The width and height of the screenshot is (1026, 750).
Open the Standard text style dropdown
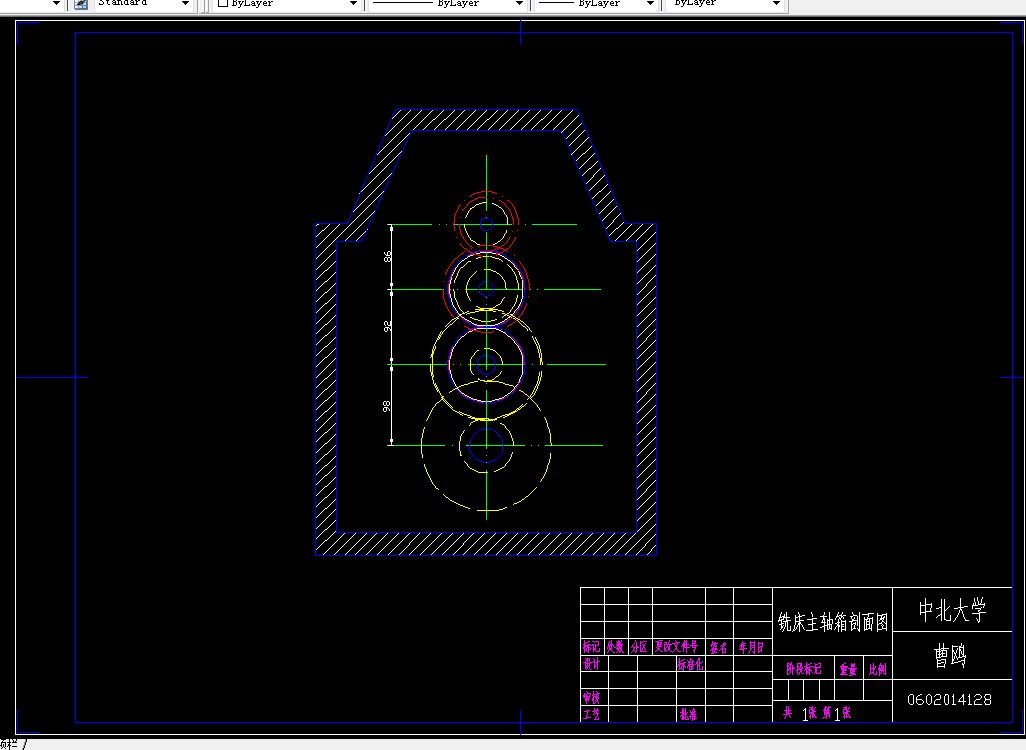pyautogui.click(x=185, y=3)
